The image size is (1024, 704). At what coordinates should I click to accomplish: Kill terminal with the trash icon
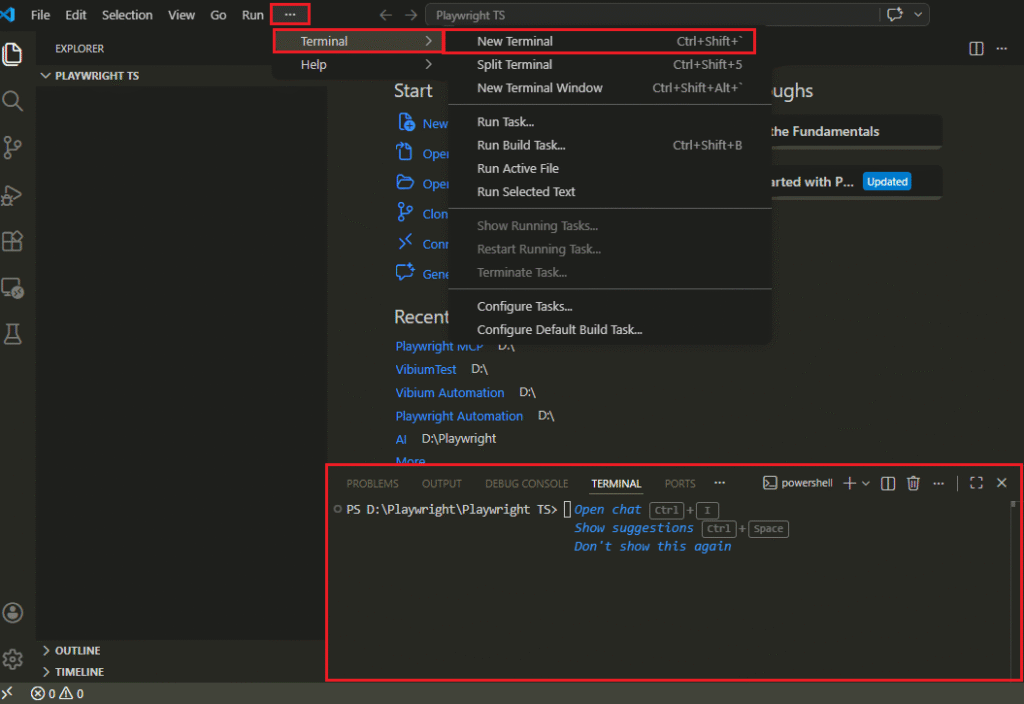tap(914, 483)
